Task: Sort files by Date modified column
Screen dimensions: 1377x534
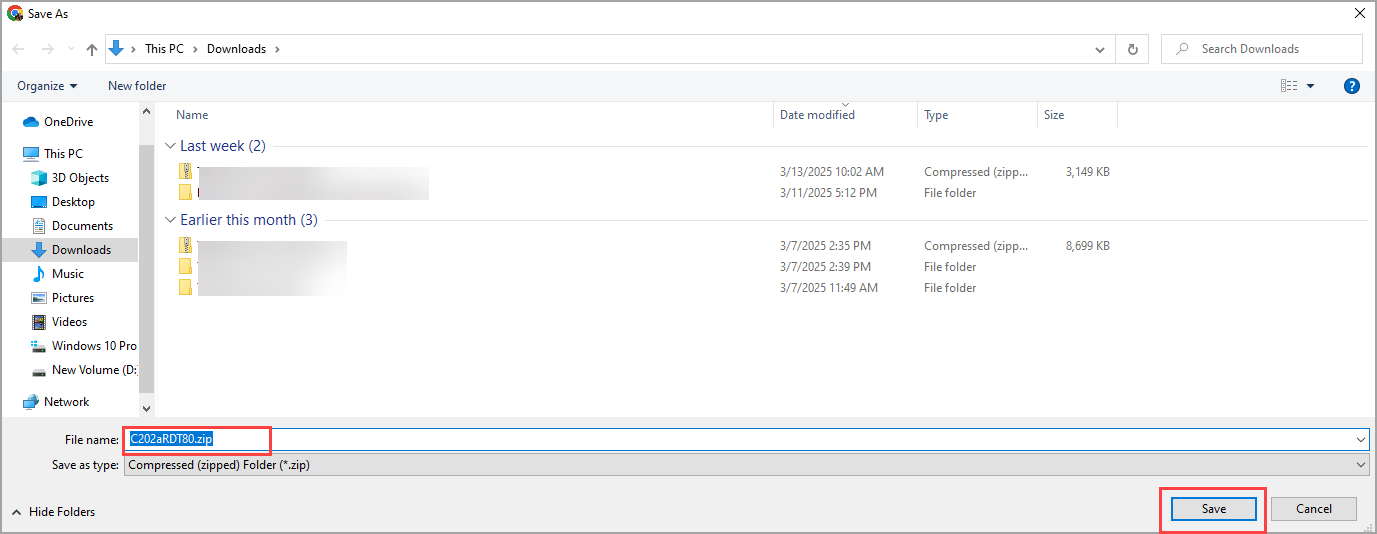Action: click(x=817, y=115)
